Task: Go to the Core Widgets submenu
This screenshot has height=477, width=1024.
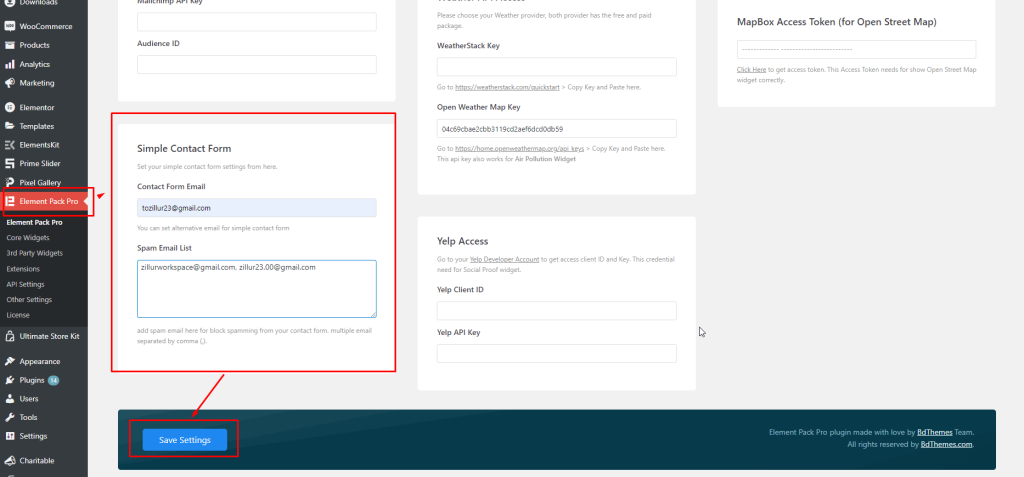Action: (27, 238)
